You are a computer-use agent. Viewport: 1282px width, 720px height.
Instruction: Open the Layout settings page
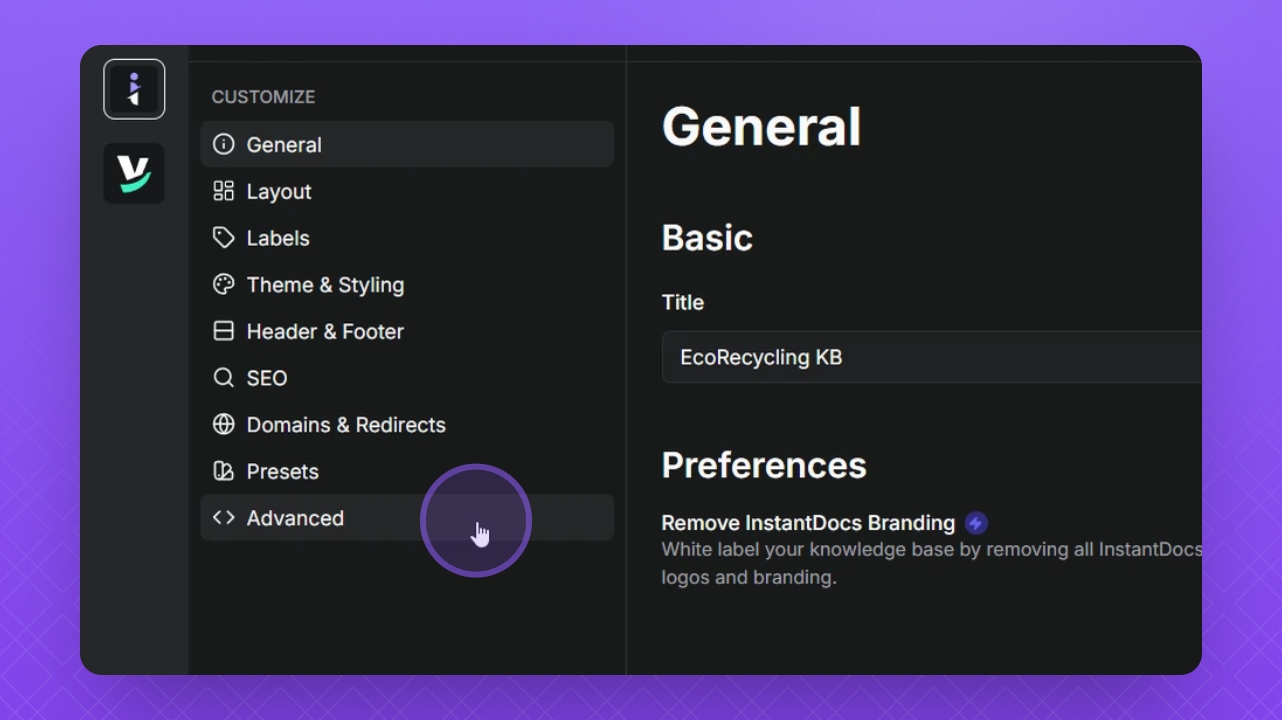(x=279, y=191)
